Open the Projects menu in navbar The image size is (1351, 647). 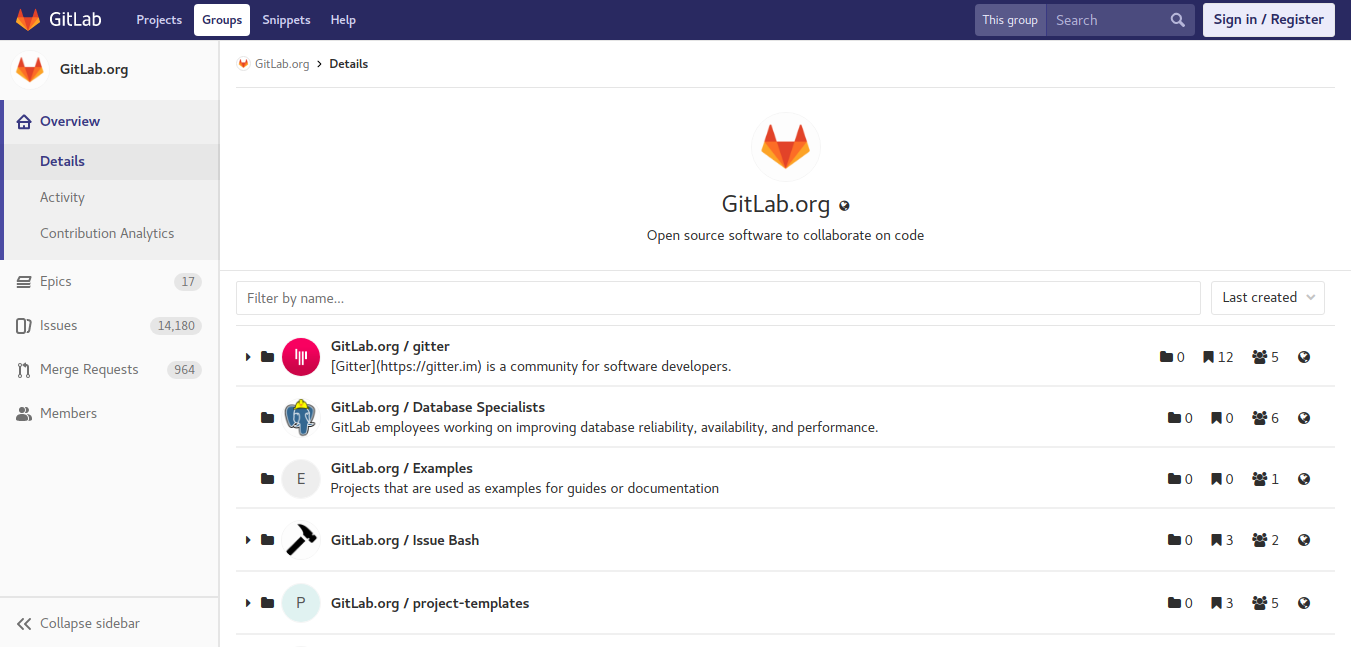pos(159,20)
